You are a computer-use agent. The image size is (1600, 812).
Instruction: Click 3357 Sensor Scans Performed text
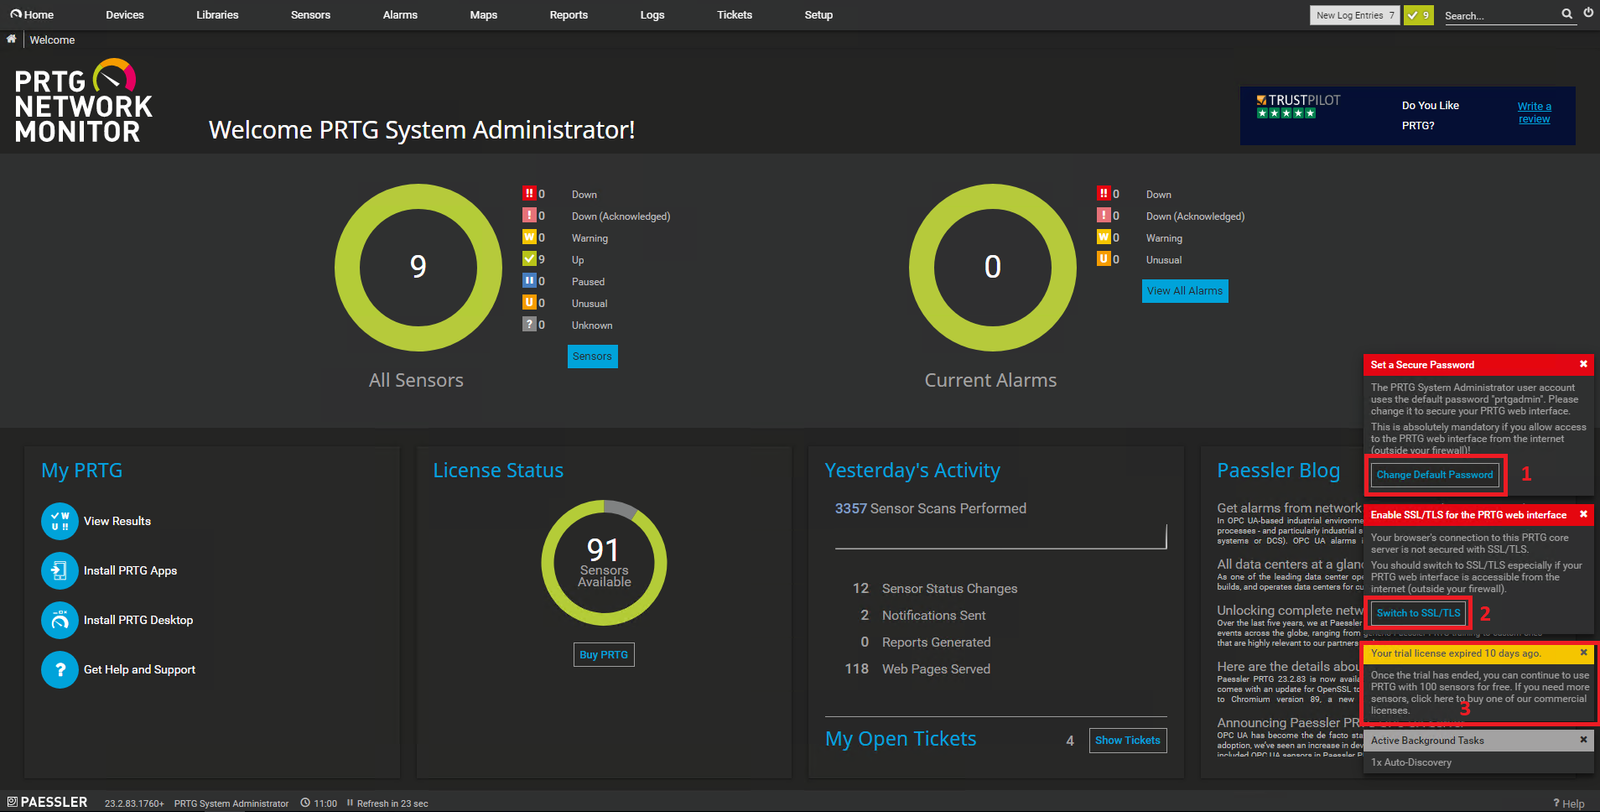931,509
